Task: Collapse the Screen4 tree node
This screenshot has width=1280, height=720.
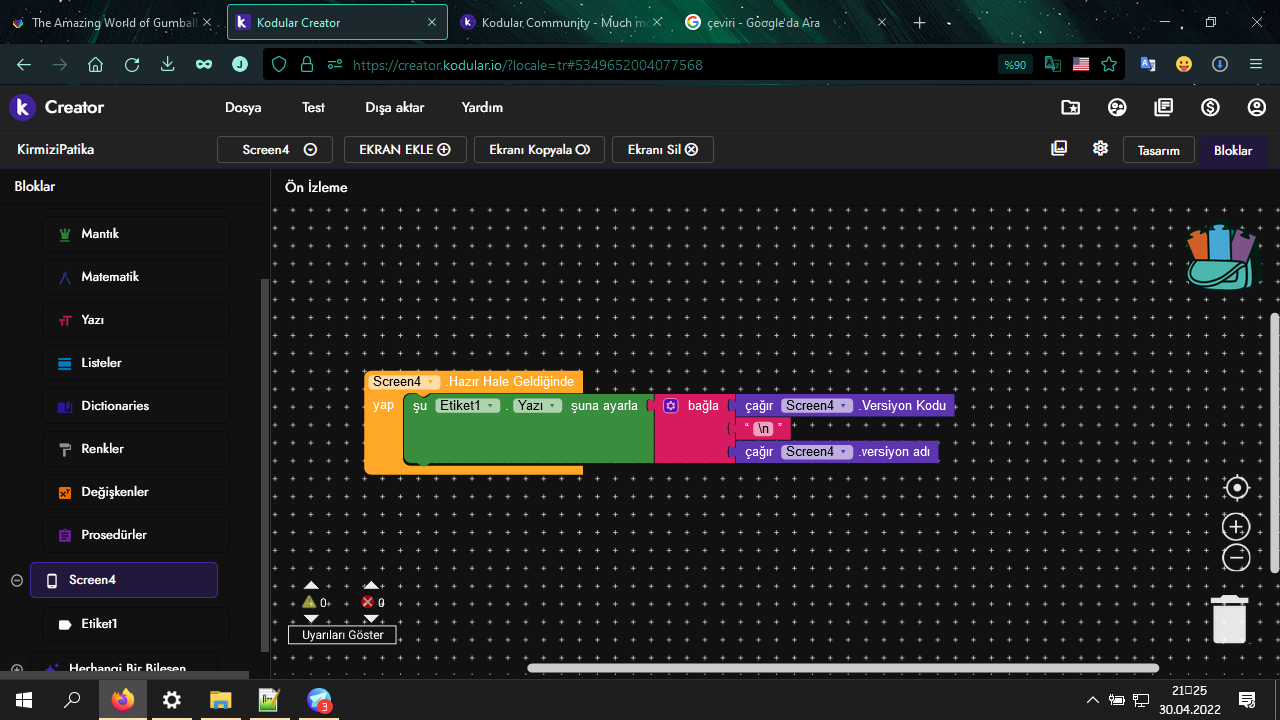Action: [17, 580]
